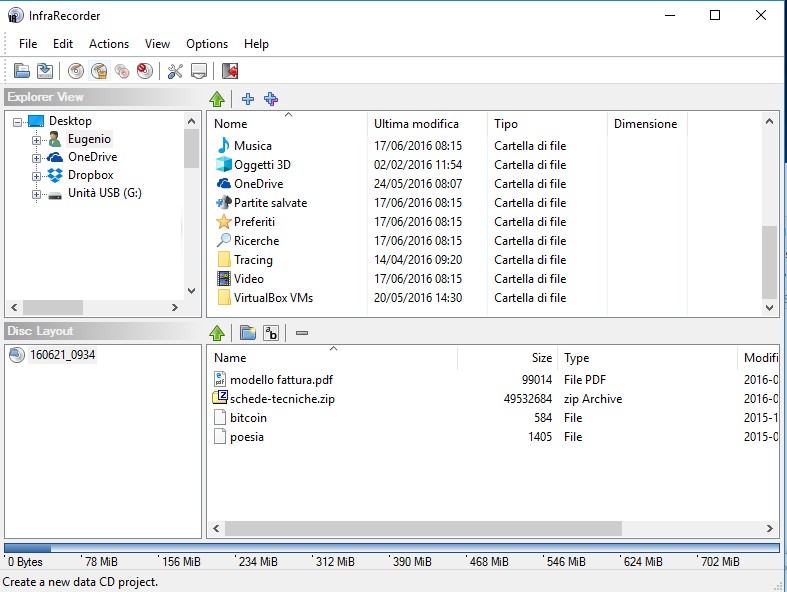Open the View menu
Image resolution: width=787 pixels, height=592 pixels.
coord(157,44)
